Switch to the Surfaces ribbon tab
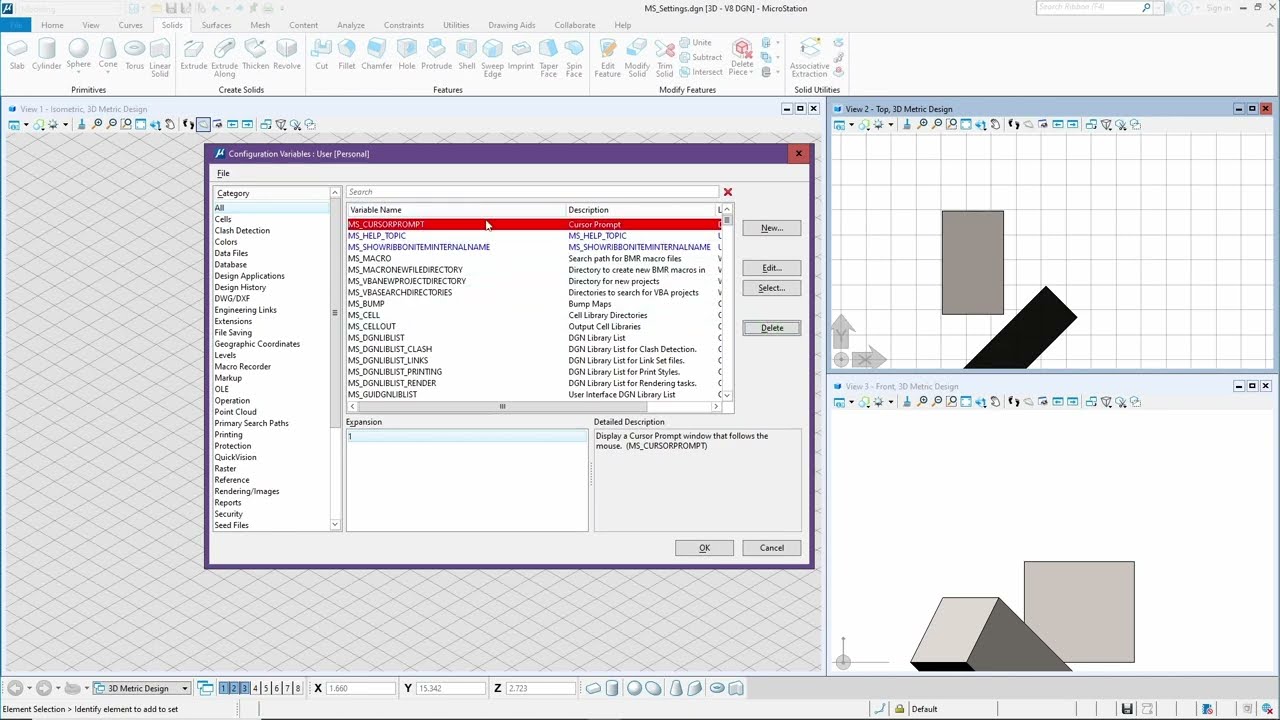 point(216,25)
